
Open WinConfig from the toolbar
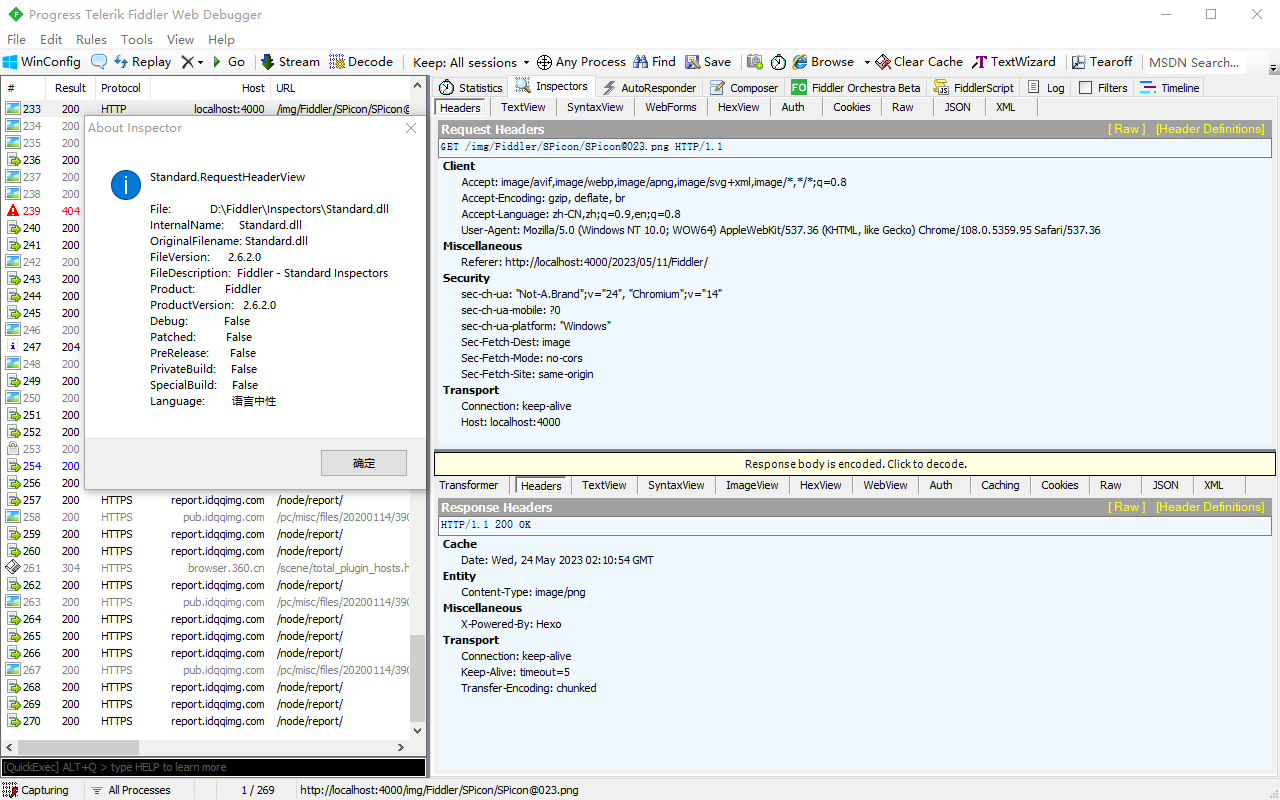(x=41, y=62)
